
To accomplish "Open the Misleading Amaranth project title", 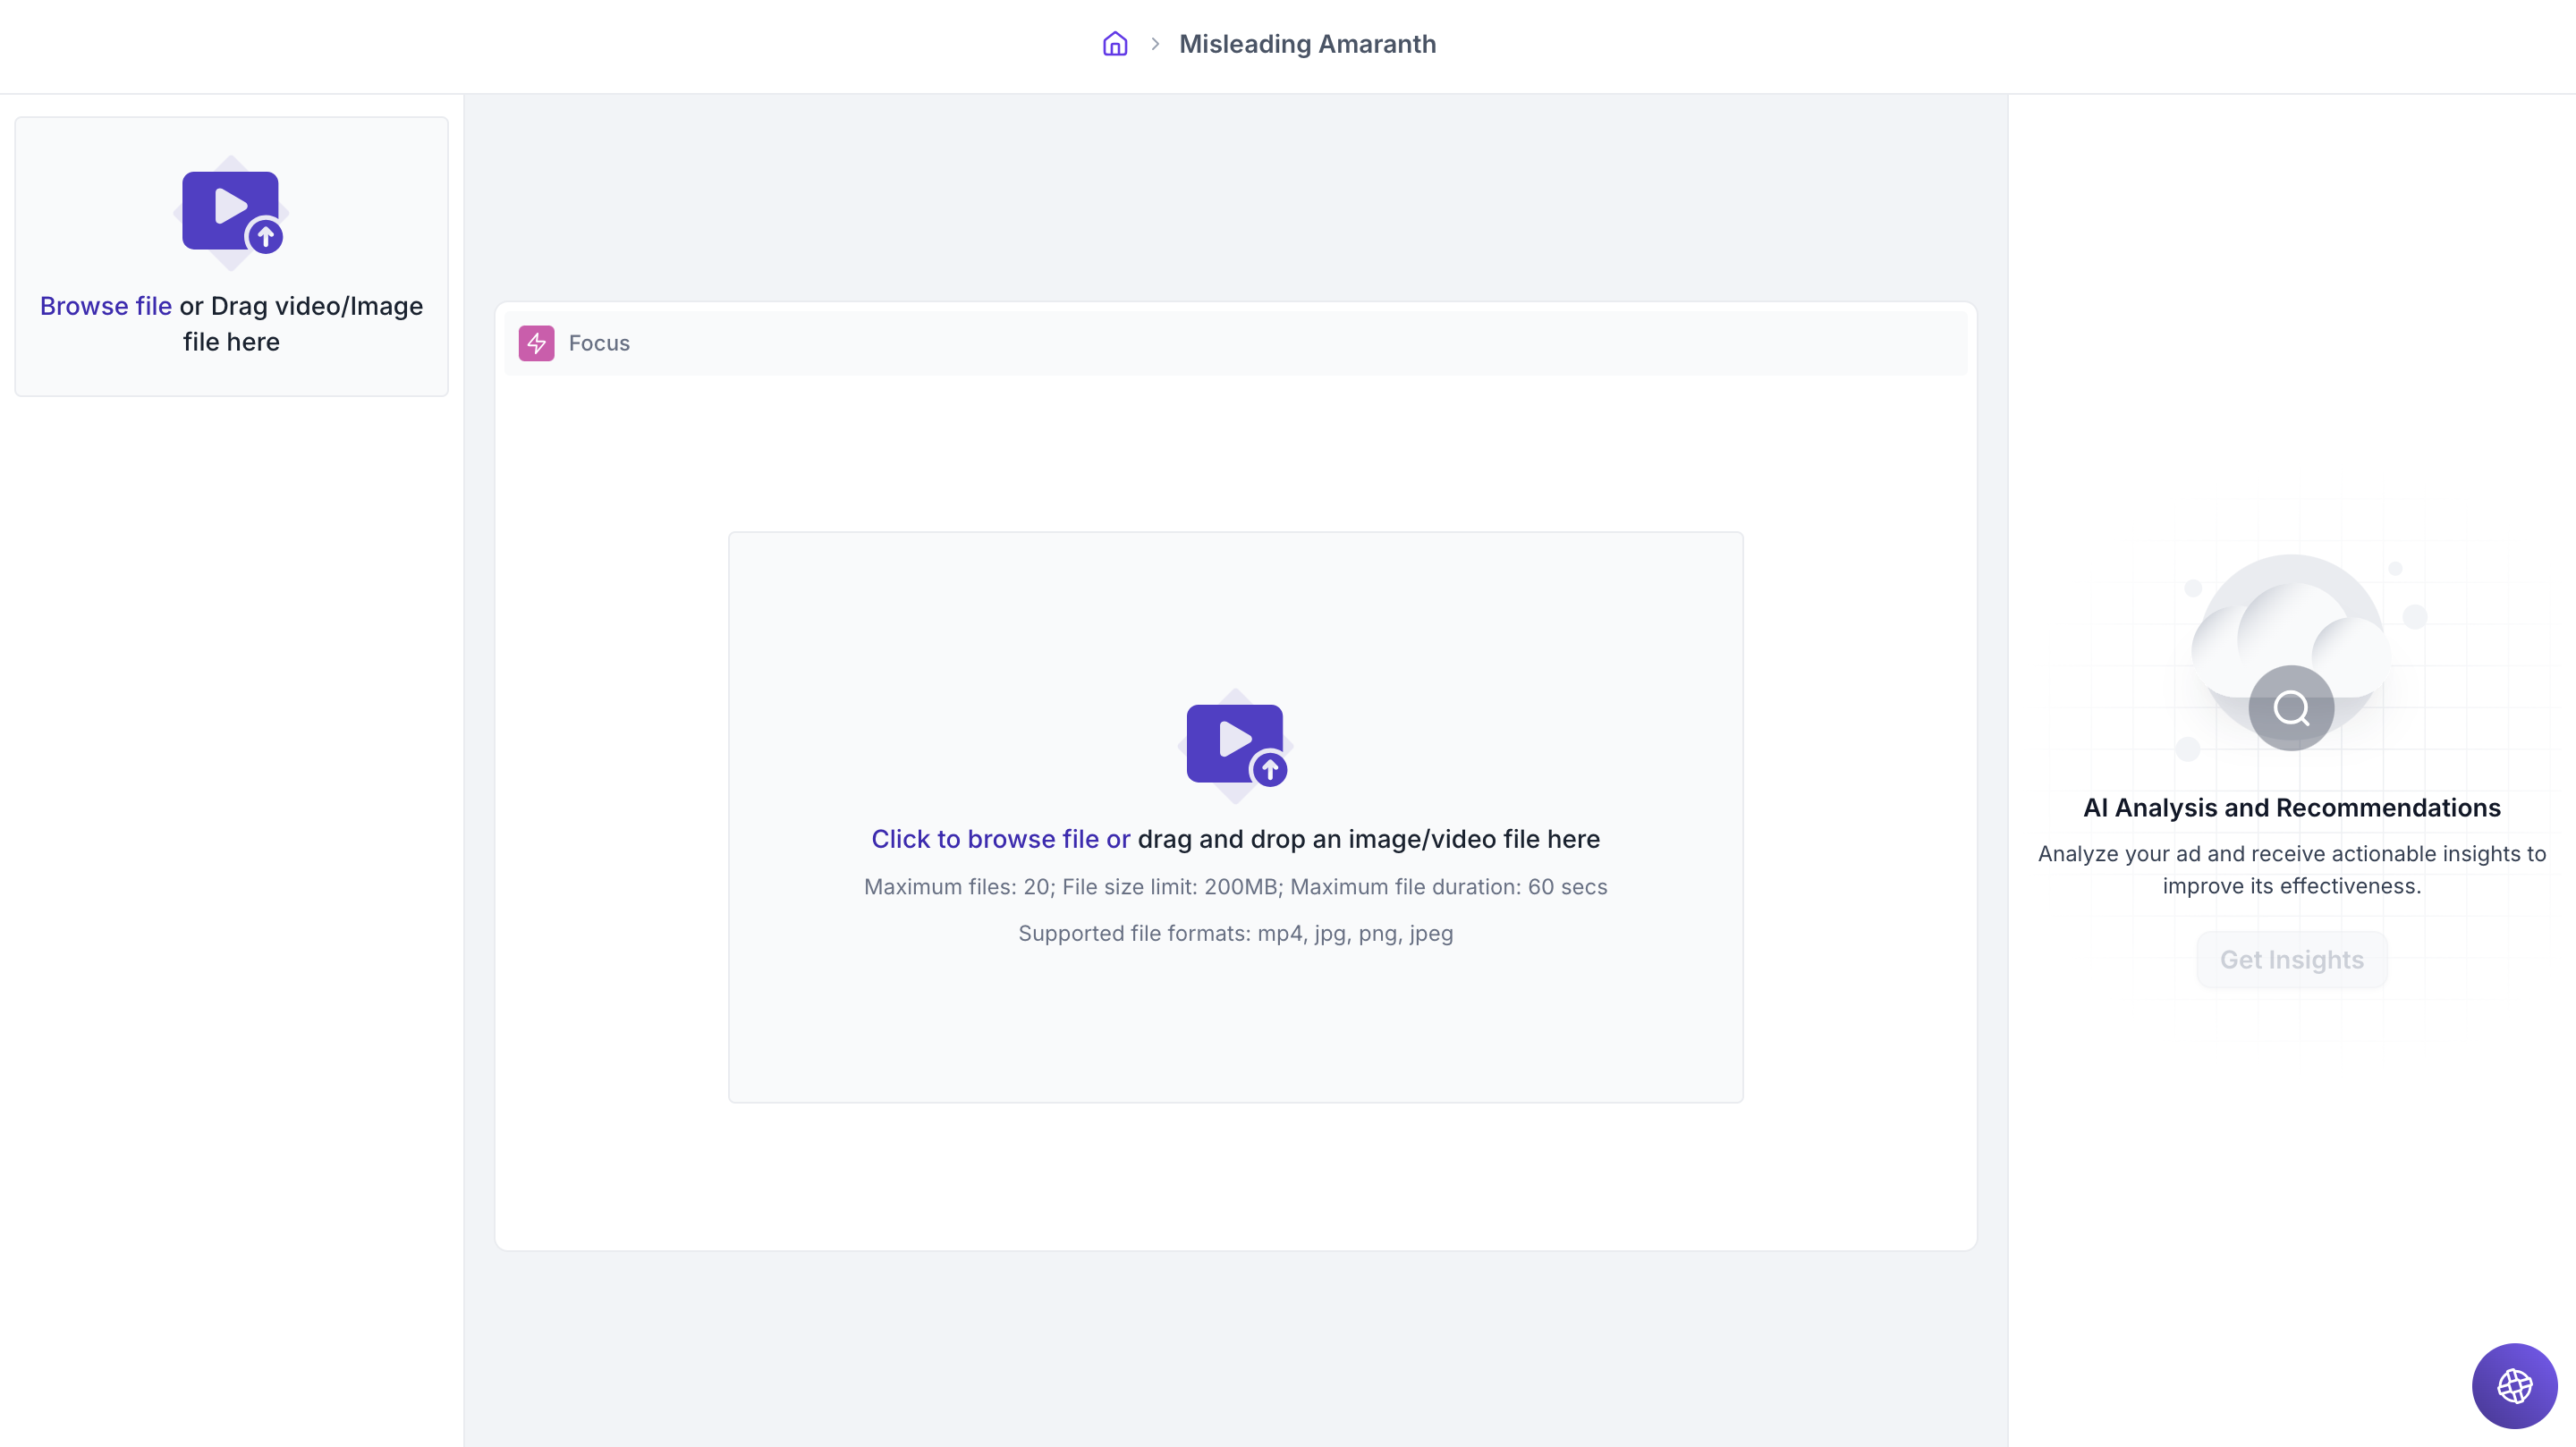I will pos(1307,44).
